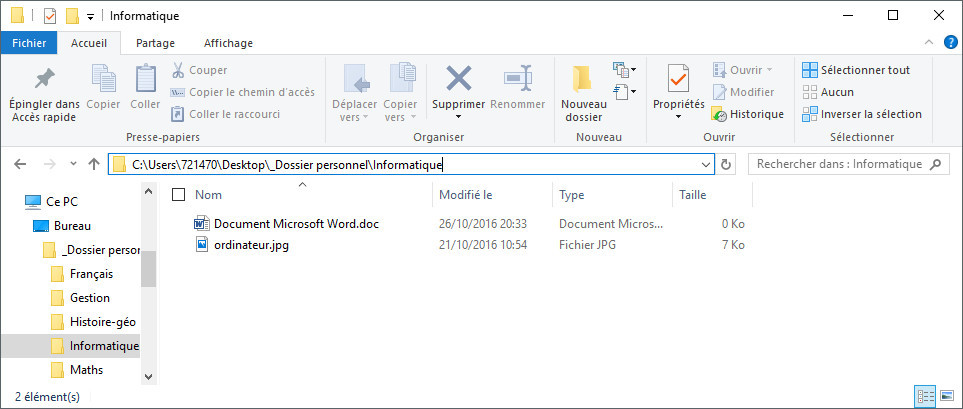The width and height of the screenshot is (963, 409).
Task: Open the help question mark icon
Action: [x=949, y=43]
